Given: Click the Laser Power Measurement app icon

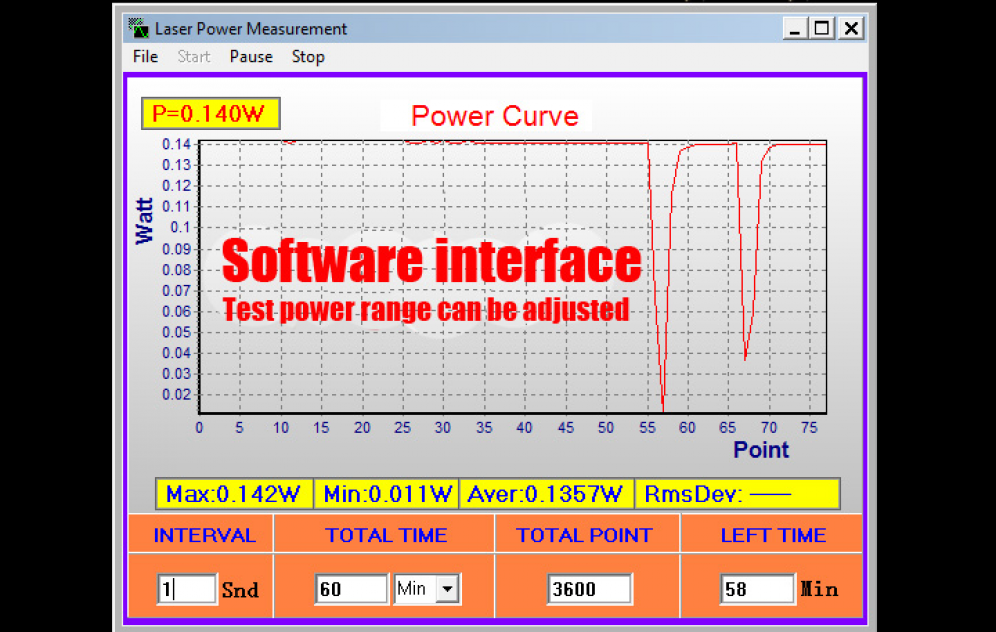Looking at the screenshot, I should (x=138, y=29).
